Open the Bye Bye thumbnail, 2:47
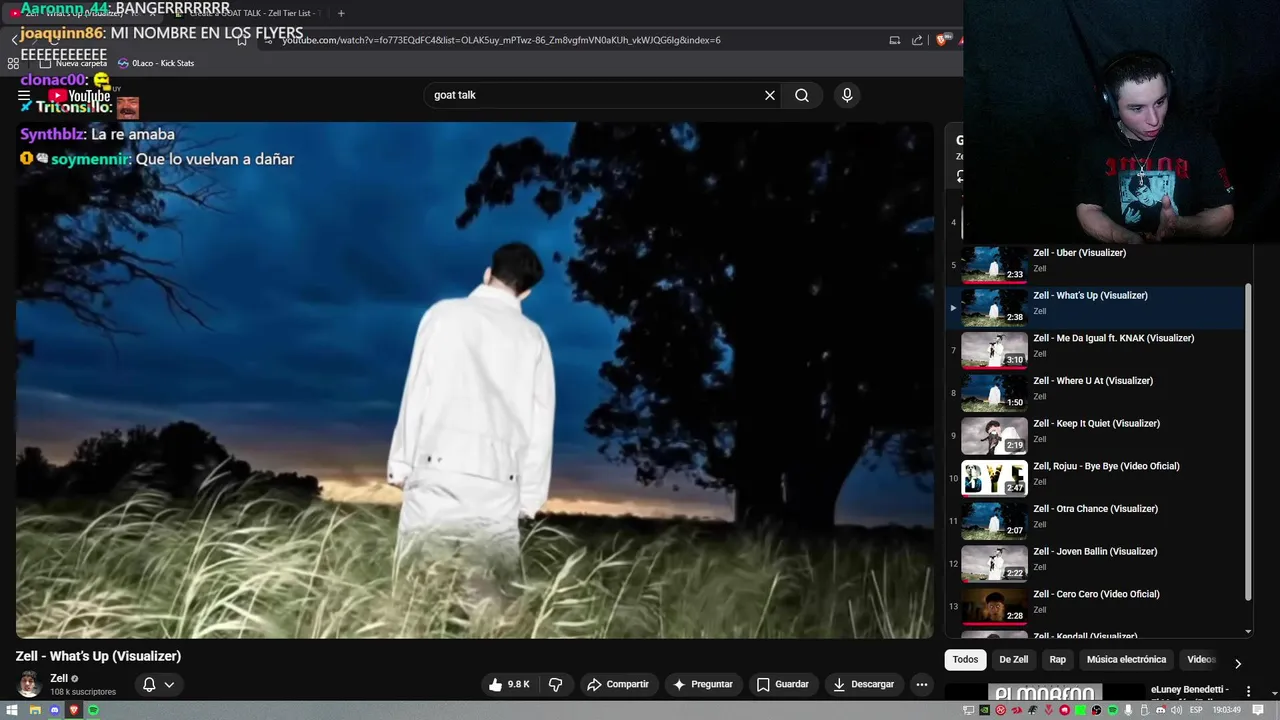The width and height of the screenshot is (1280, 720). (994, 478)
